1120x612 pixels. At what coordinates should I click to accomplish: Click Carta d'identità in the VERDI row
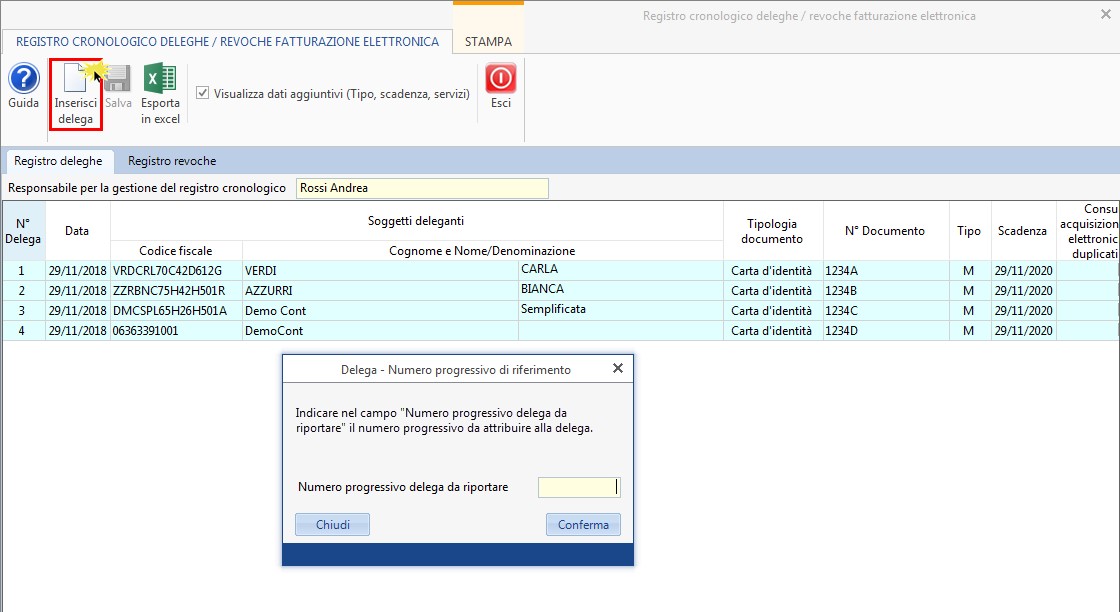tap(773, 271)
